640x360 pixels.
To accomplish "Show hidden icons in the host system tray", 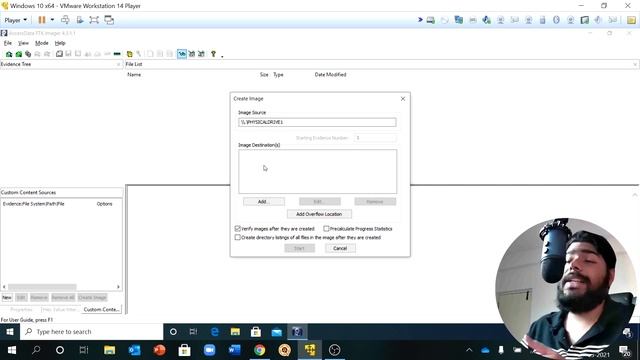I will (469, 350).
